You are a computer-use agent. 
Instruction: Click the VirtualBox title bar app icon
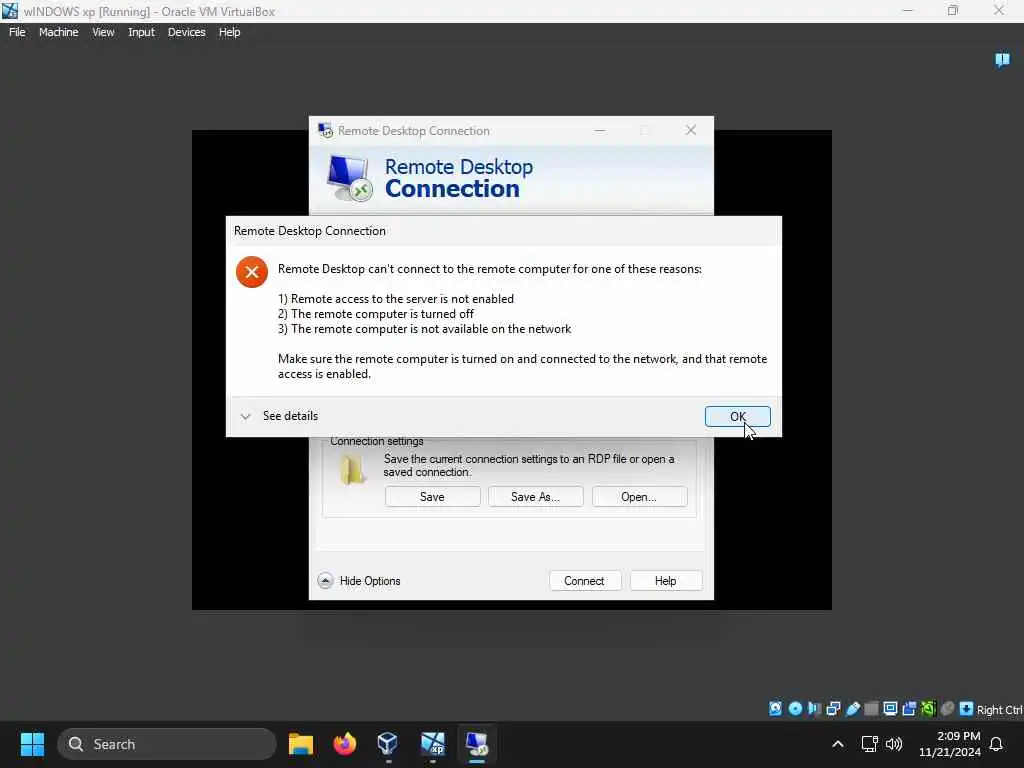coord(10,11)
